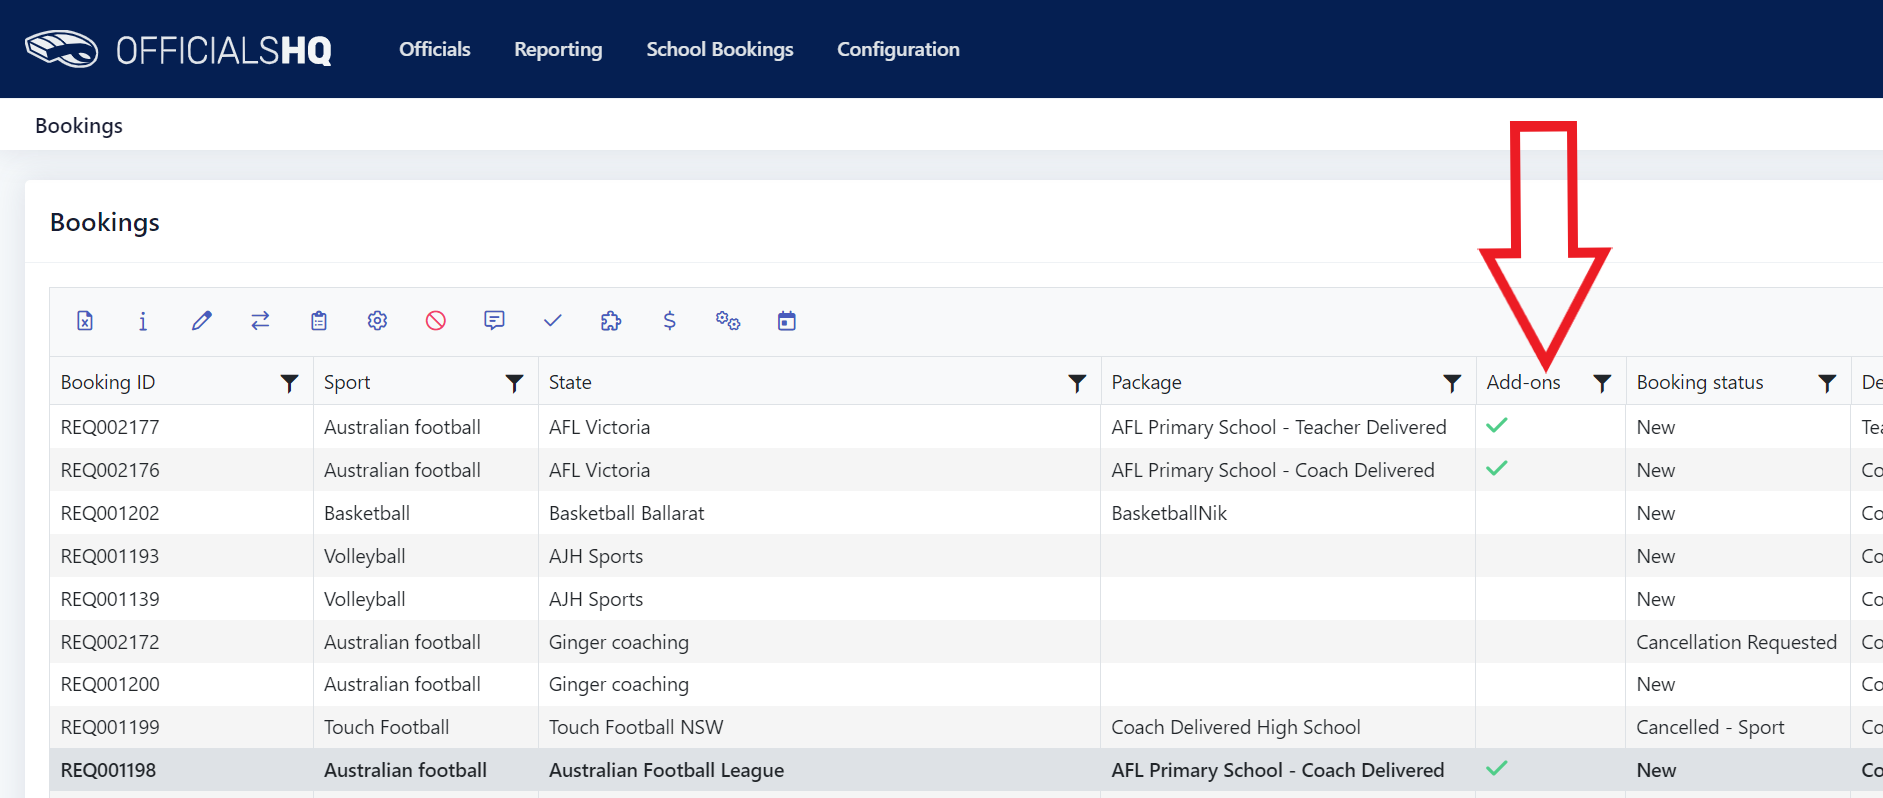Open the Reporting menu

point(558,49)
